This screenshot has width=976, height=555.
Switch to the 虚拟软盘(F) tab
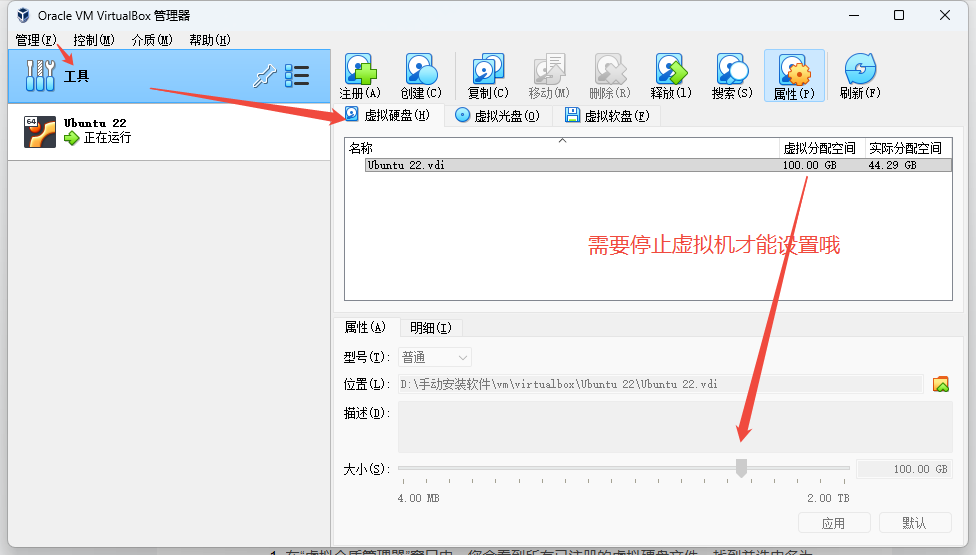pyautogui.click(x=607, y=116)
